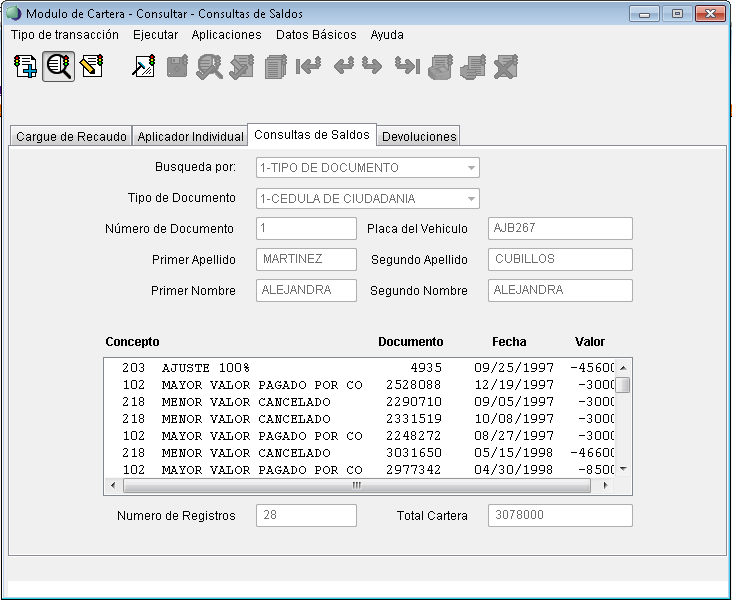This screenshot has height=600, width=732.
Task: Click the go to last record icon
Action: pos(406,67)
